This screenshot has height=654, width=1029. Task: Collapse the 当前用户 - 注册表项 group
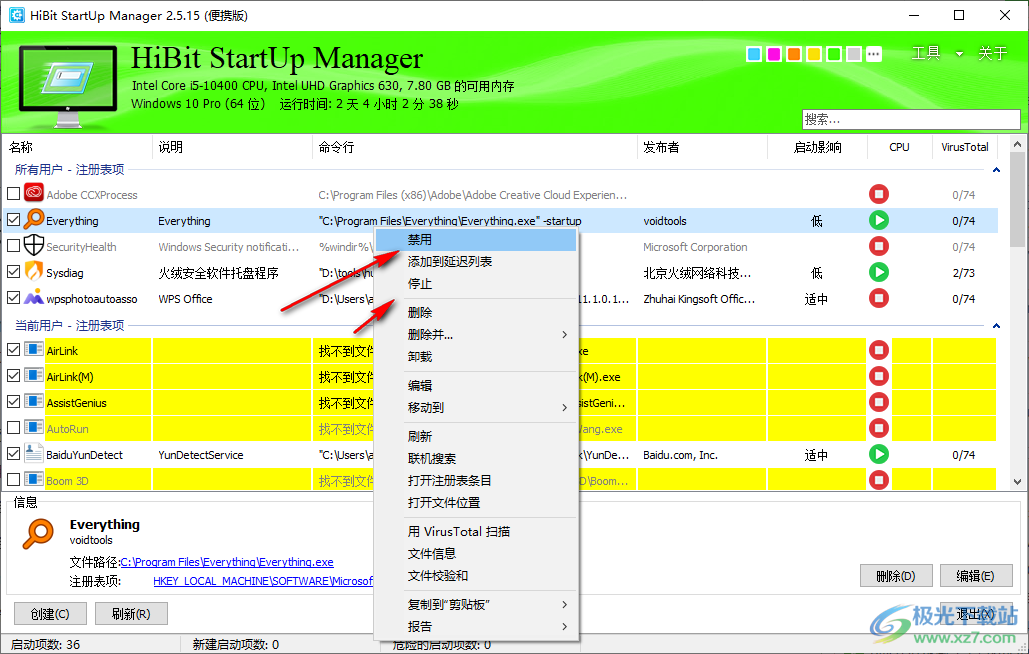pyautogui.click(x=996, y=326)
